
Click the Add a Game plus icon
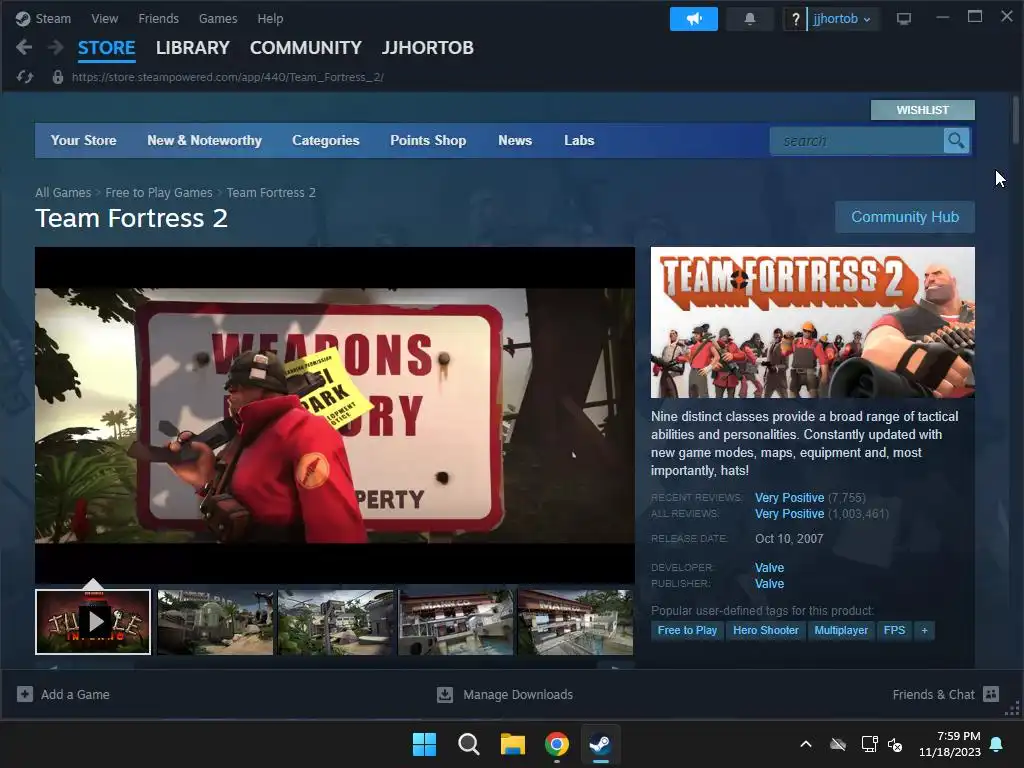click(25, 694)
